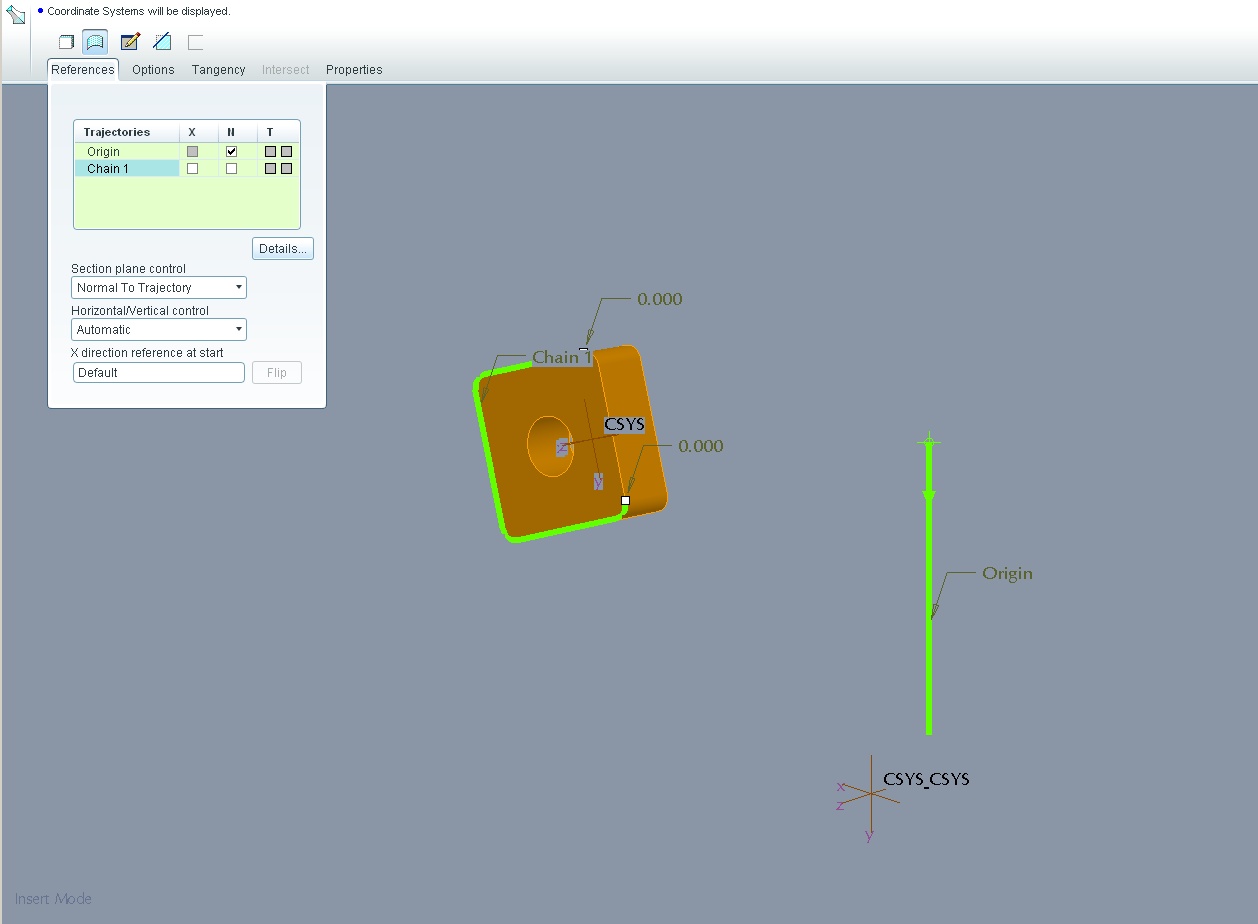The width and height of the screenshot is (1258, 924).
Task: Toggle first T checkbox for Chain 1
Action: tap(270, 169)
